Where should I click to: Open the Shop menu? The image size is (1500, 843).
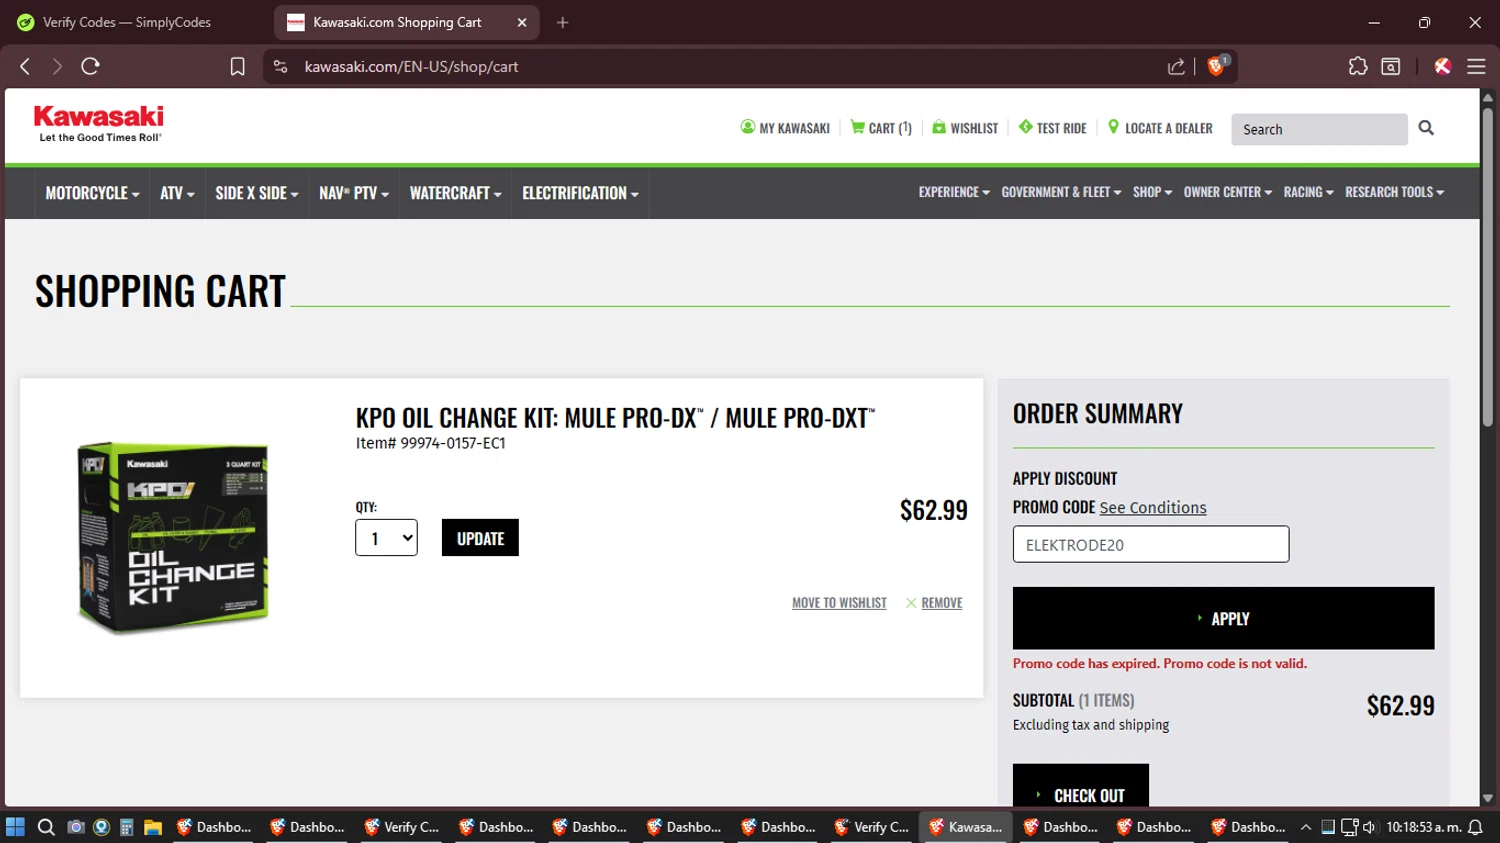click(1152, 192)
